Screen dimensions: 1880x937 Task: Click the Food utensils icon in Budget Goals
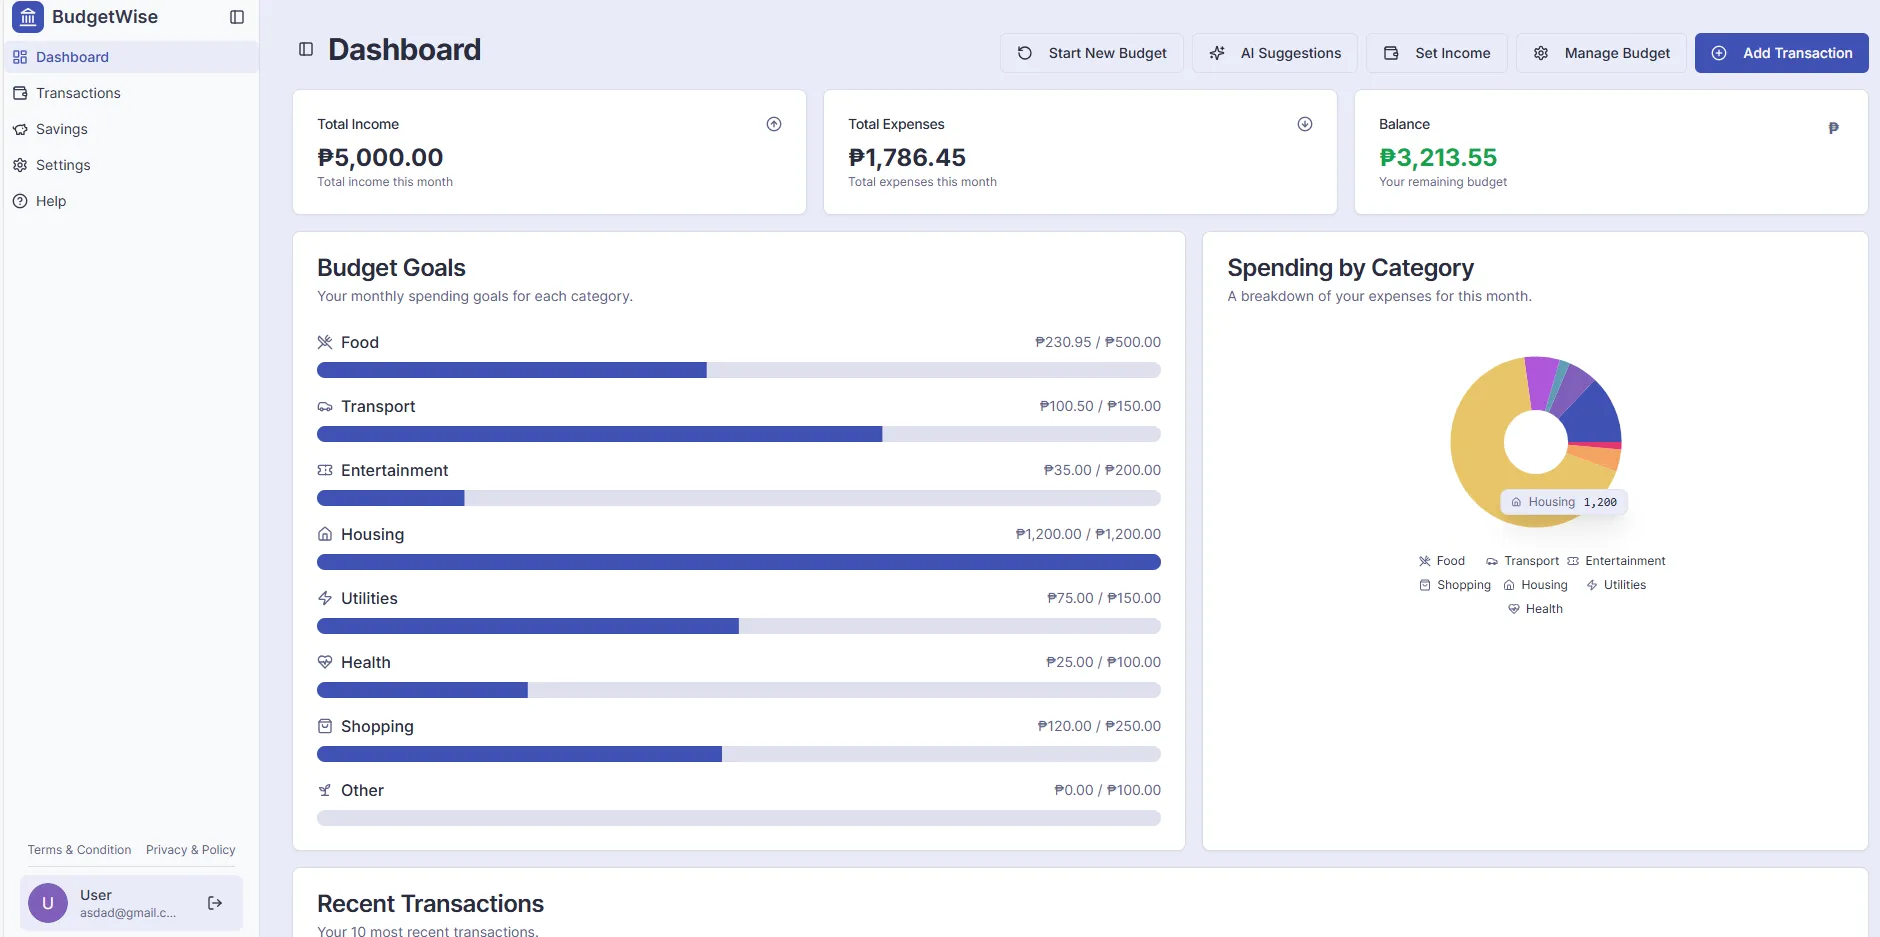325,342
